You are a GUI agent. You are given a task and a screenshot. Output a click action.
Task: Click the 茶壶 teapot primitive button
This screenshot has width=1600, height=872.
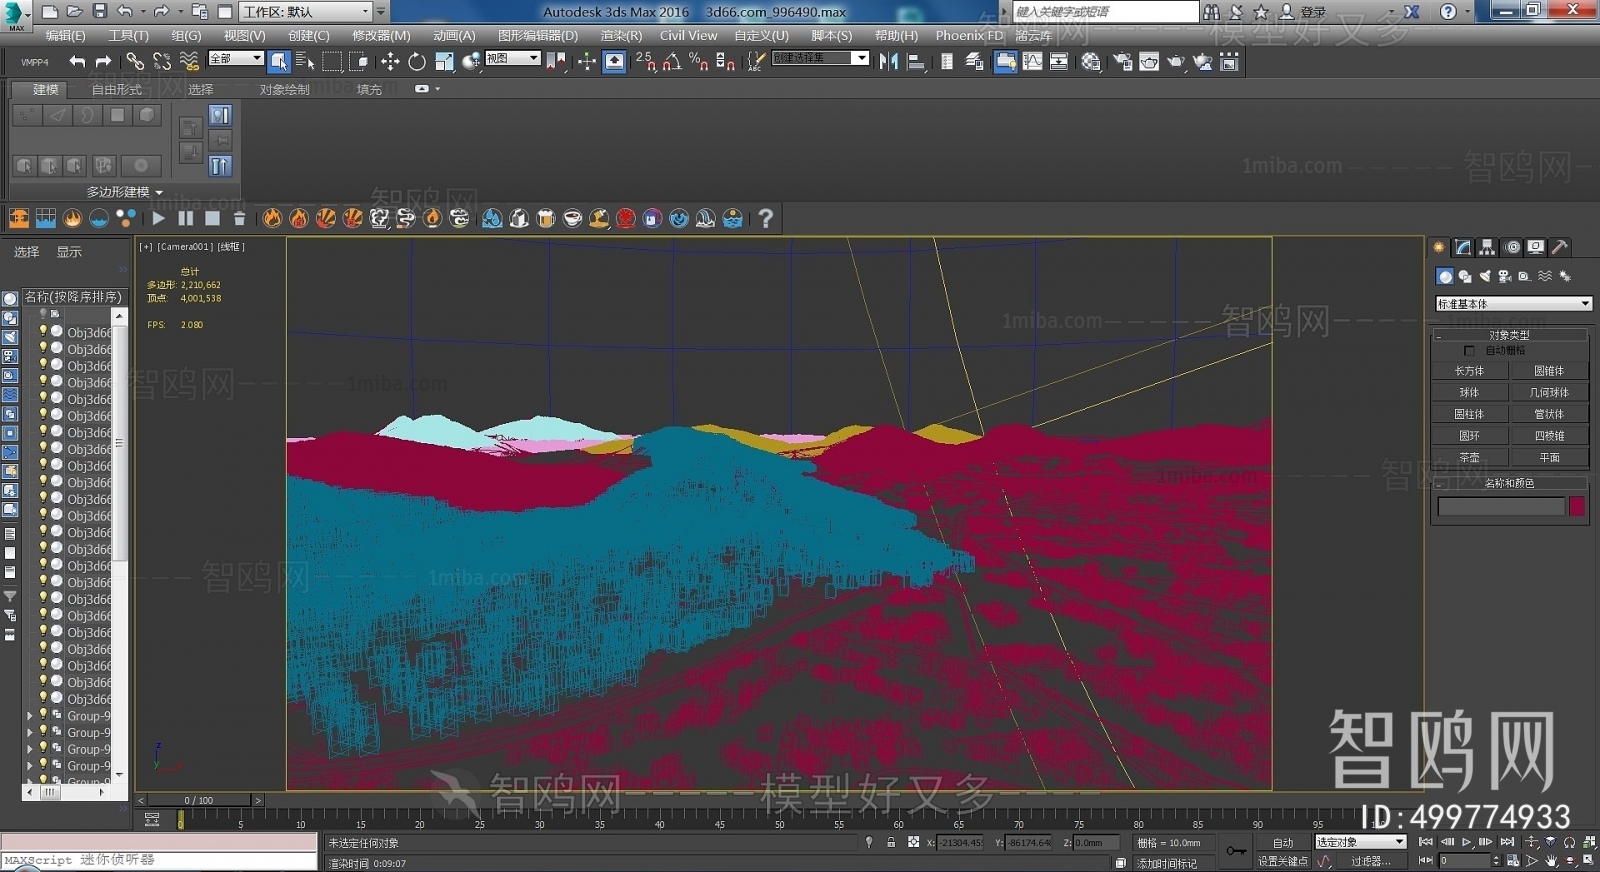1469,457
